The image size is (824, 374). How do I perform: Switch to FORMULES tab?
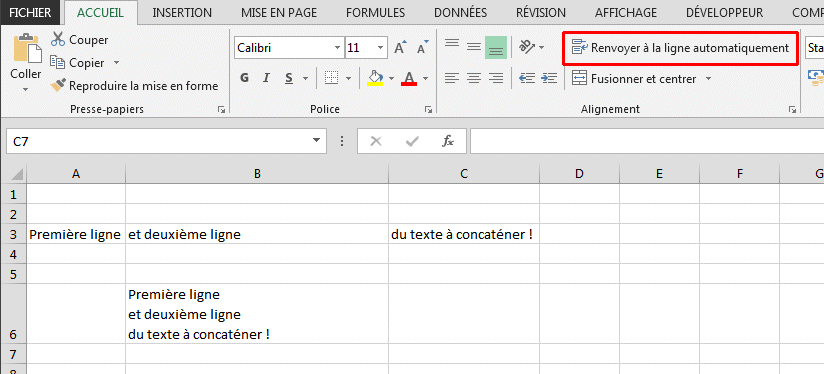point(375,13)
